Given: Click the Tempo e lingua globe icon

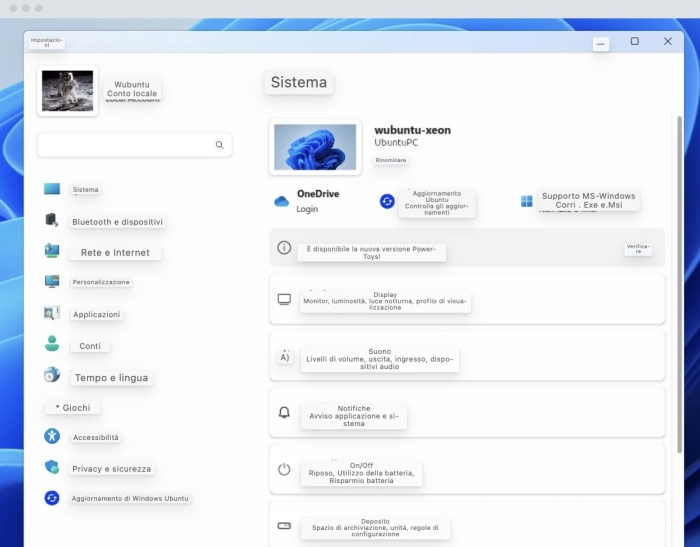Looking at the screenshot, I should tap(52, 374).
